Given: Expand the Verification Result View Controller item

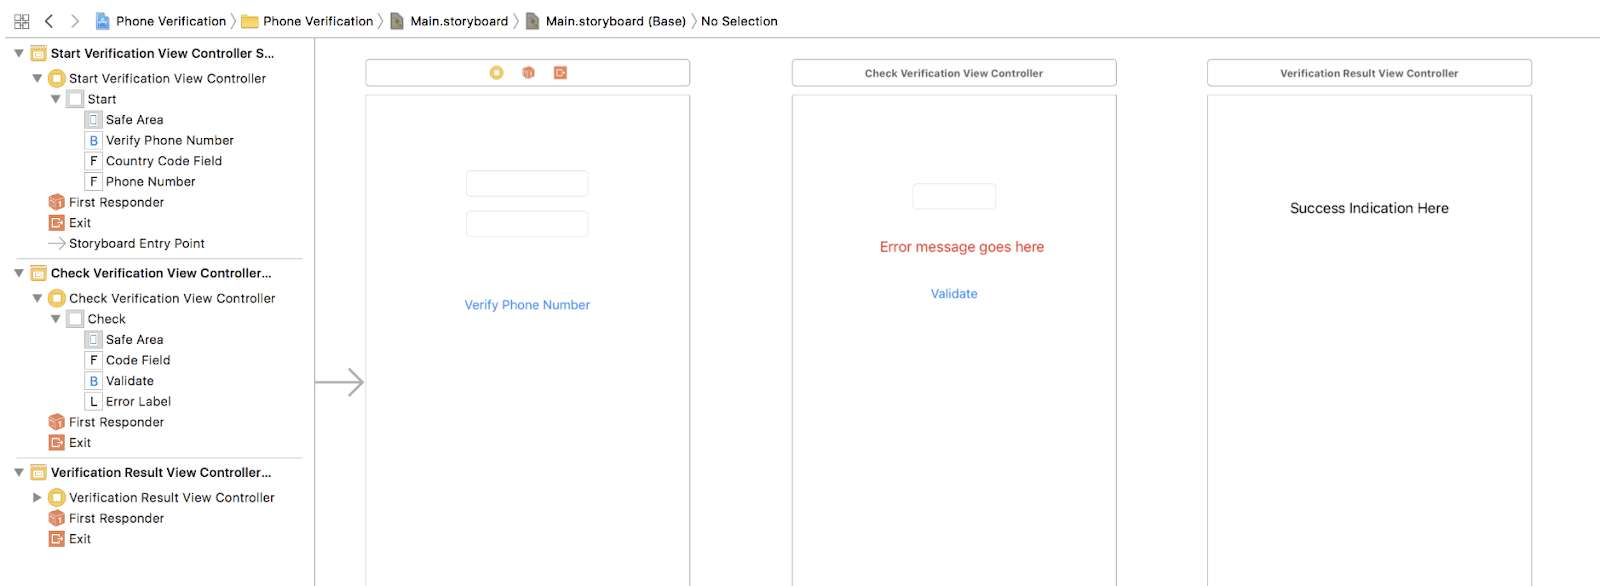Looking at the screenshot, I should [x=37, y=498].
